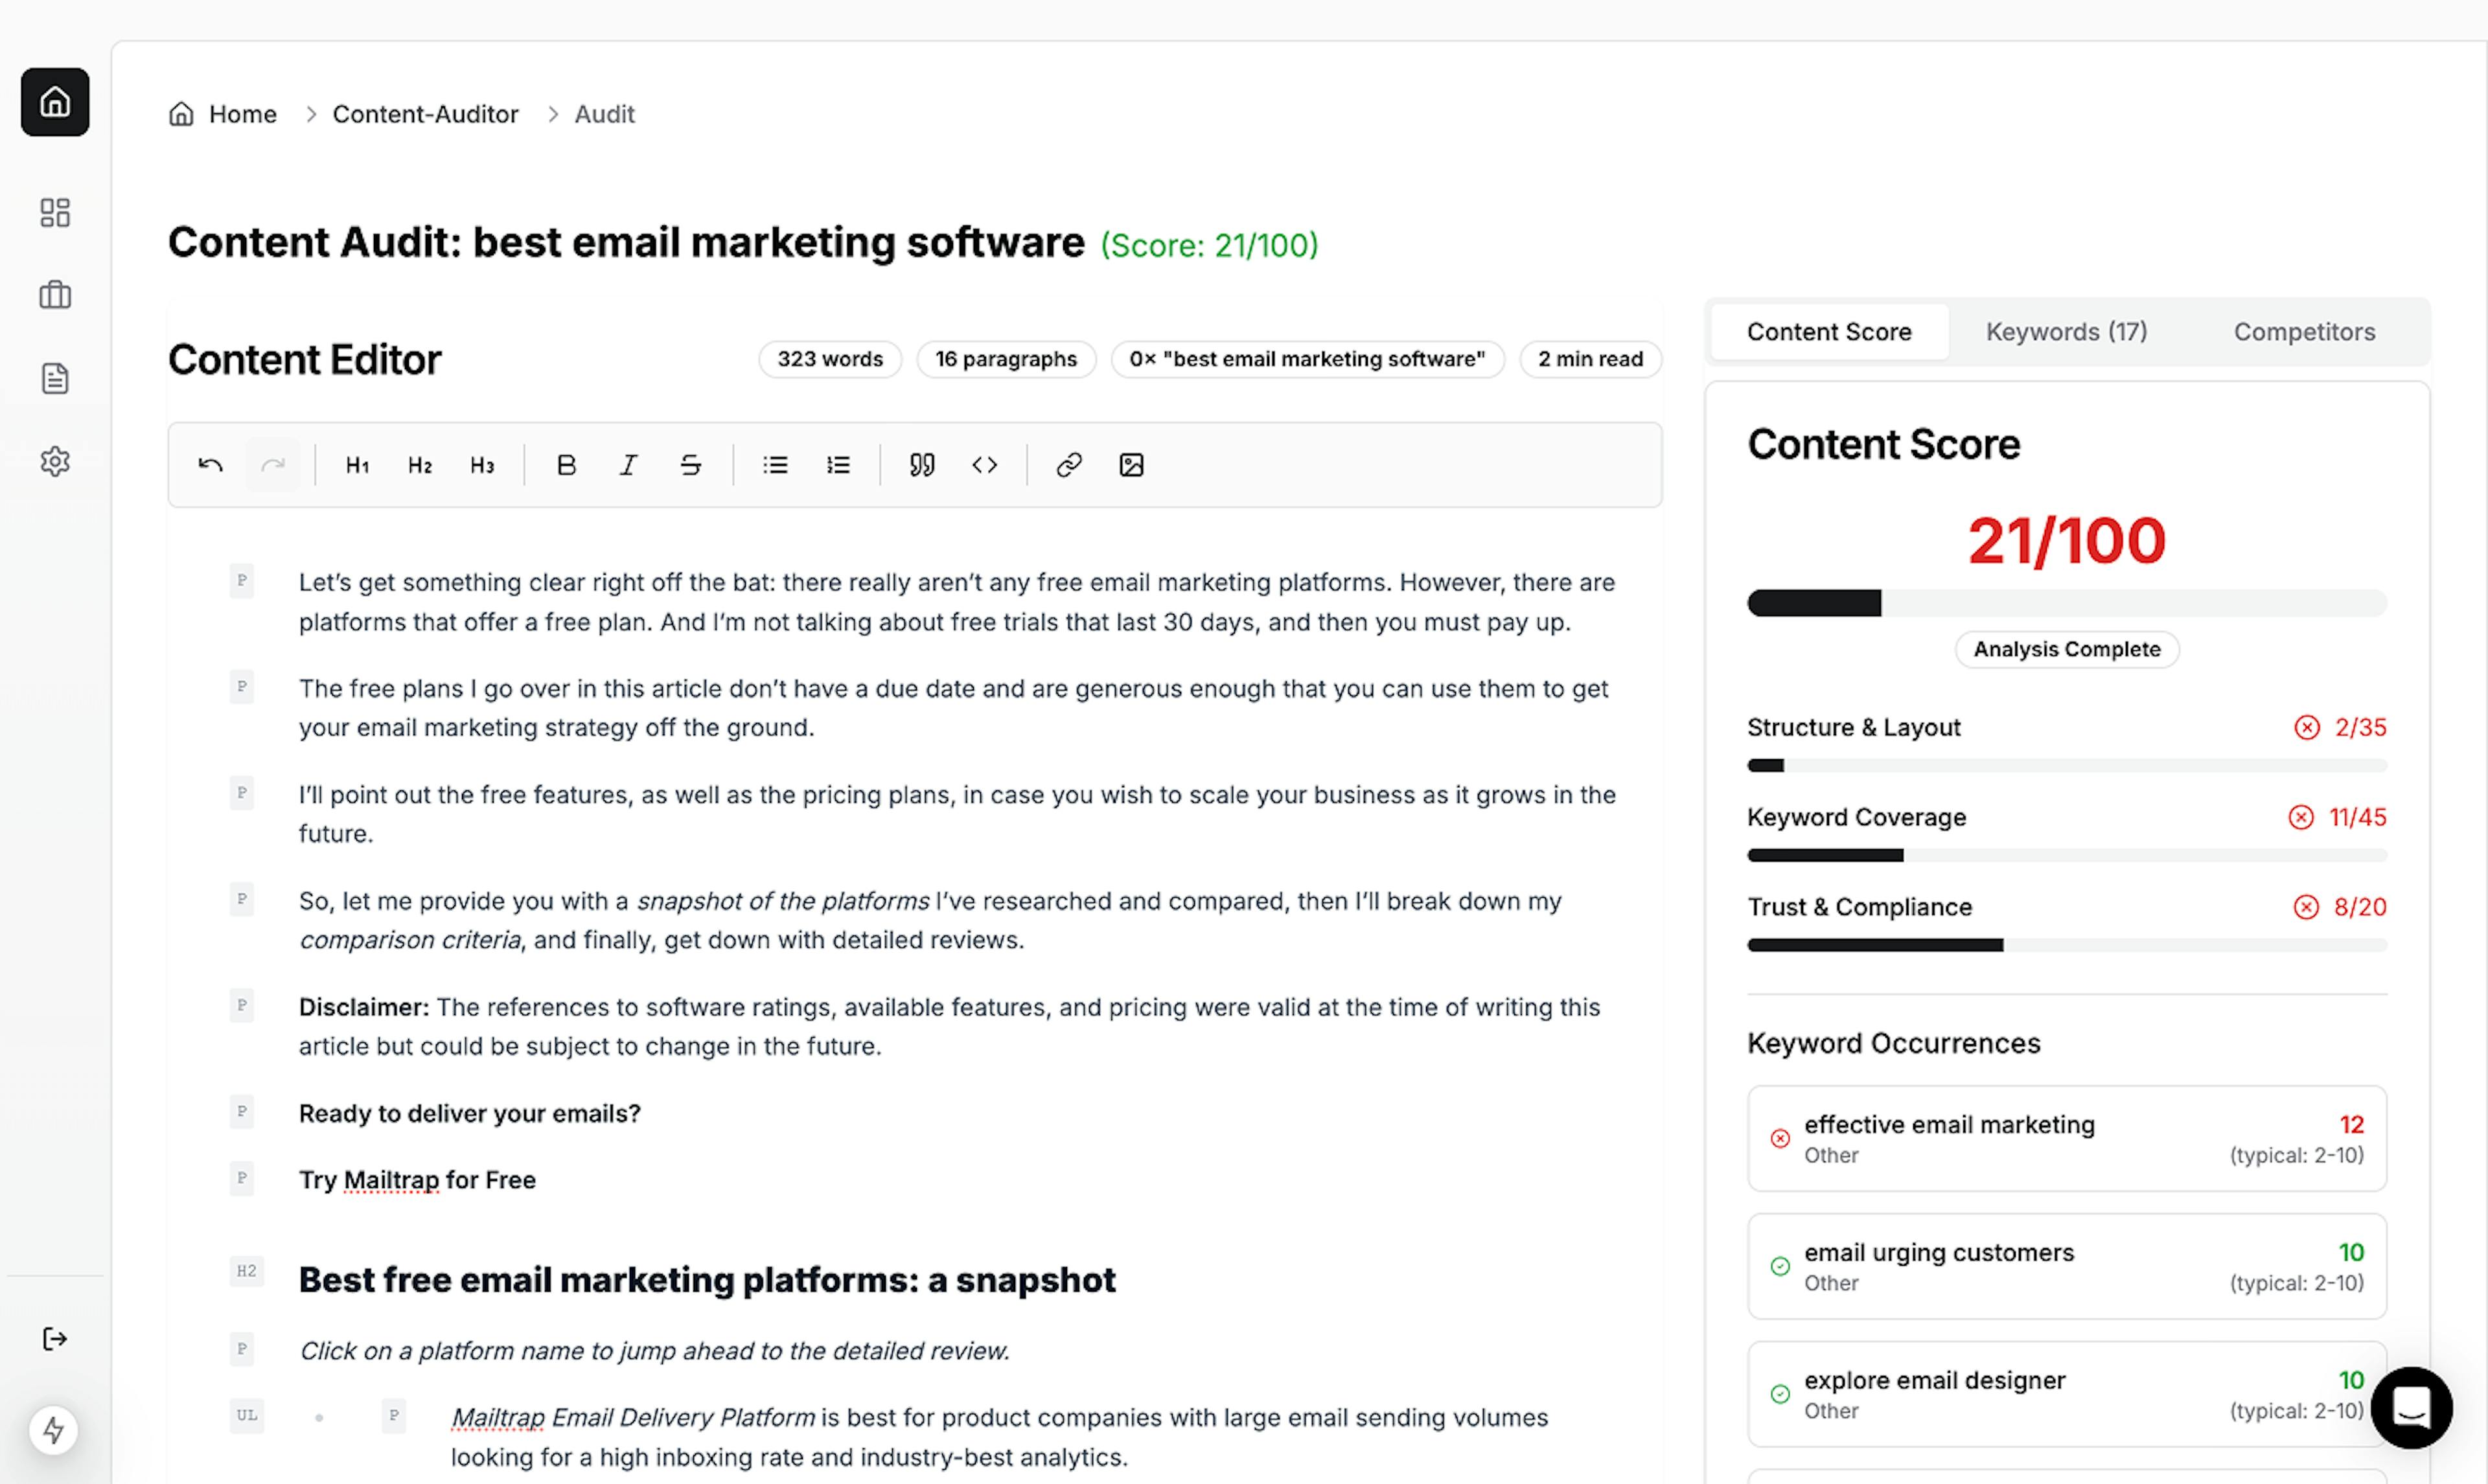Screen dimensions: 2488x1484
Task: Click the Analysis Complete badge
Action: (x=2067, y=649)
